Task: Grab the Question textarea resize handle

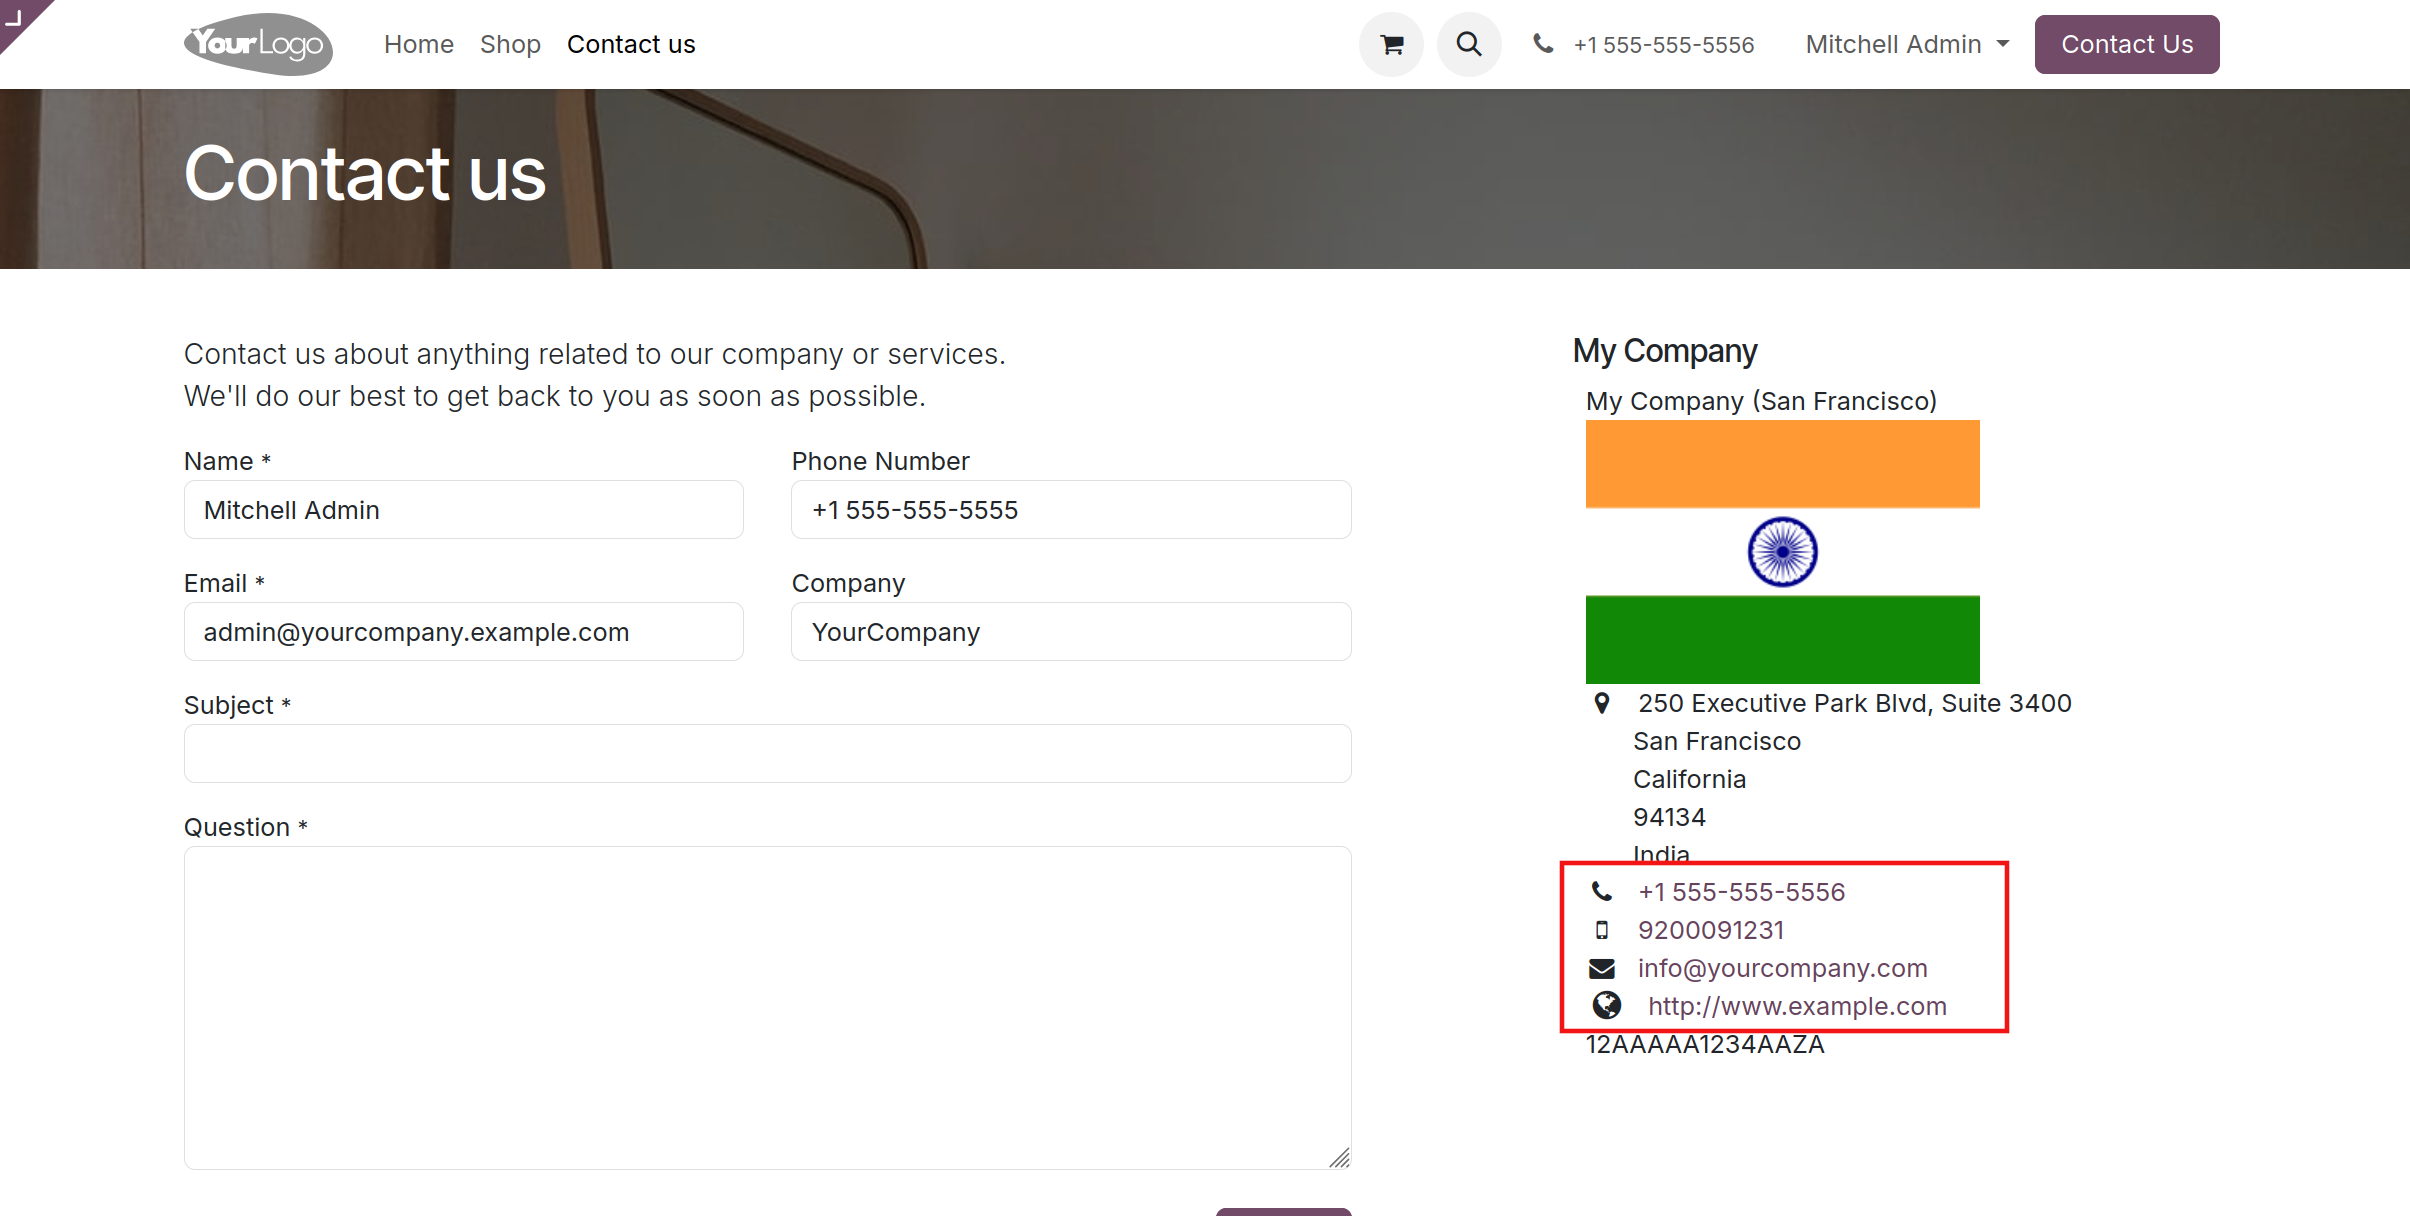Action: tap(1340, 1158)
